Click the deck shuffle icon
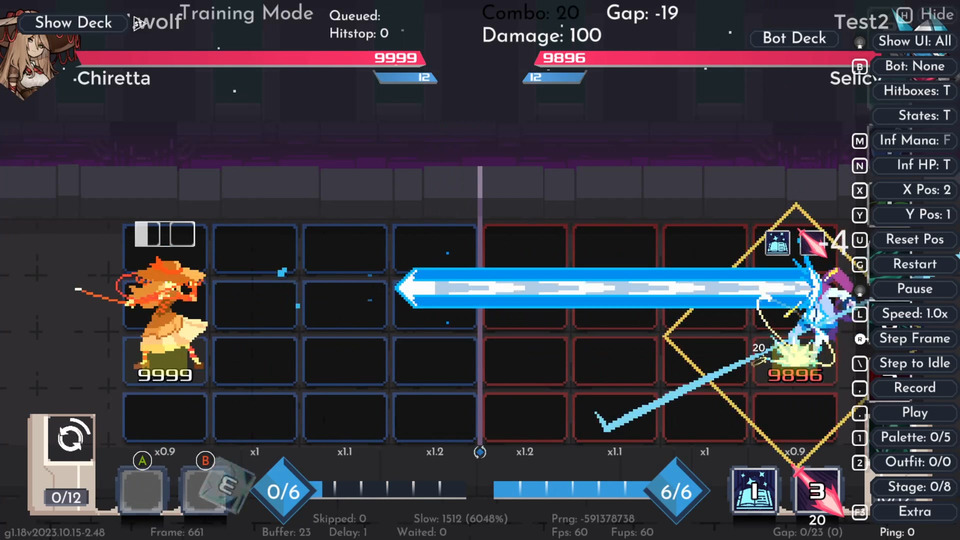The height and width of the screenshot is (540, 960). [x=71, y=438]
